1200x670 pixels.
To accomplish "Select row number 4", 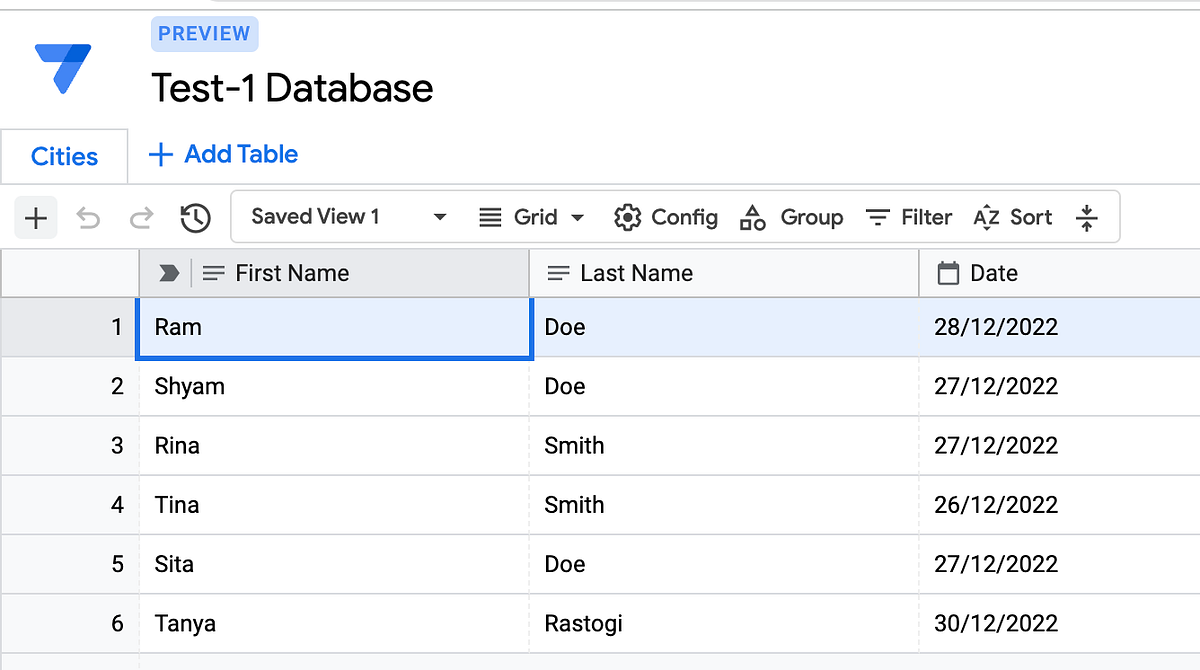I will (x=117, y=505).
